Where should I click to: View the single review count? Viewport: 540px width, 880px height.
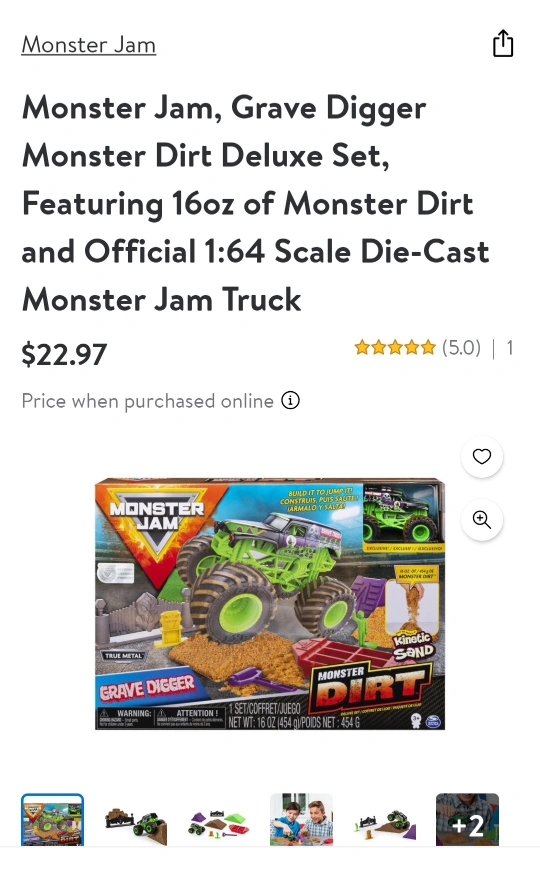coord(510,348)
